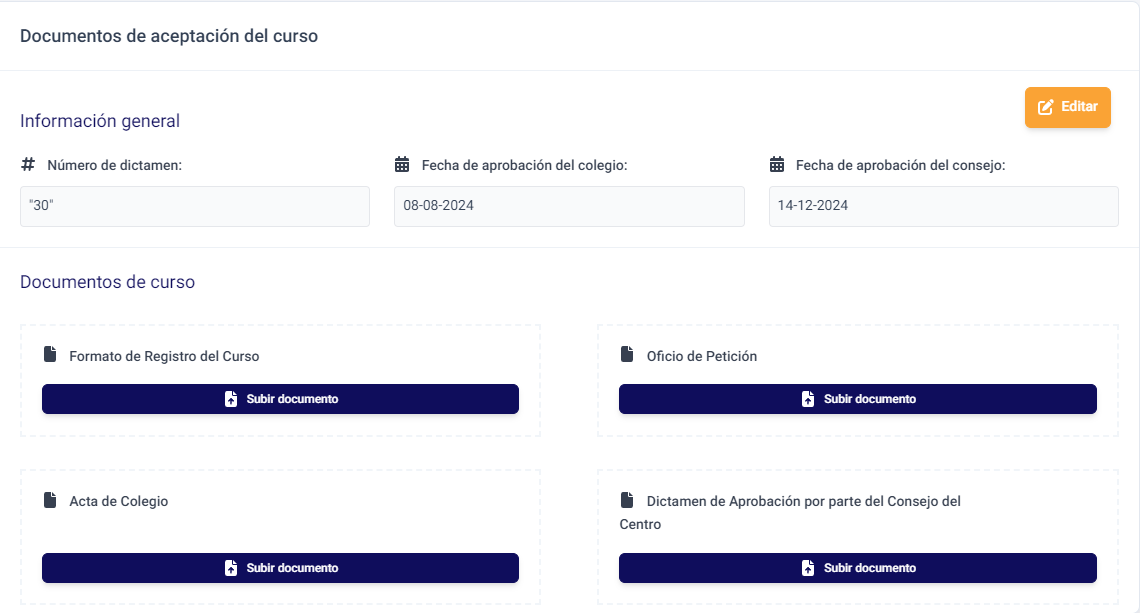Click file icon next to Oficio de Petición
The width and height of the screenshot is (1140, 613).
point(627,355)
